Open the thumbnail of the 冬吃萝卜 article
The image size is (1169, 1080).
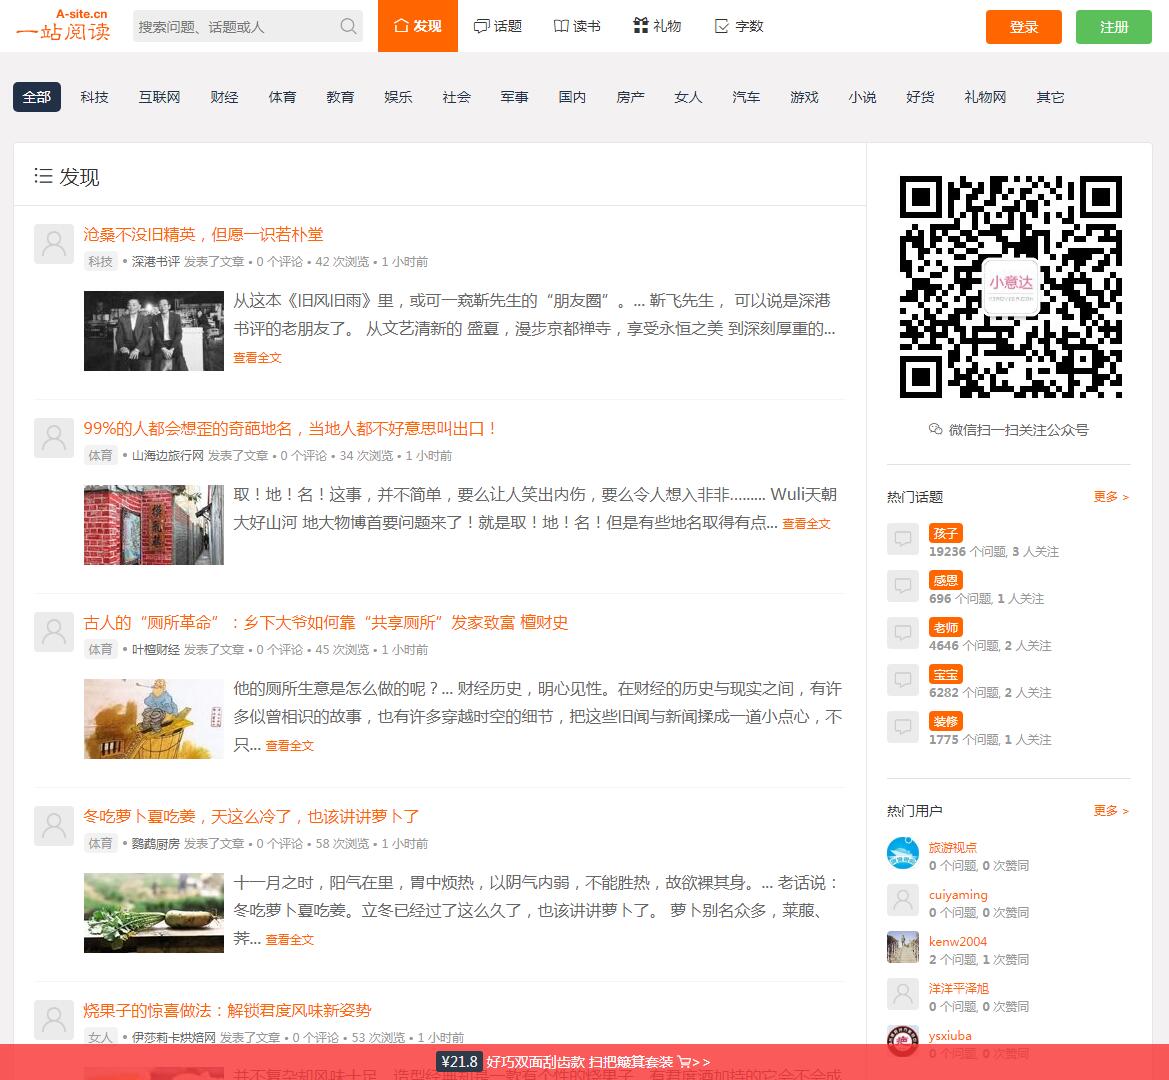pyautogui.click(x=154, y=913)
